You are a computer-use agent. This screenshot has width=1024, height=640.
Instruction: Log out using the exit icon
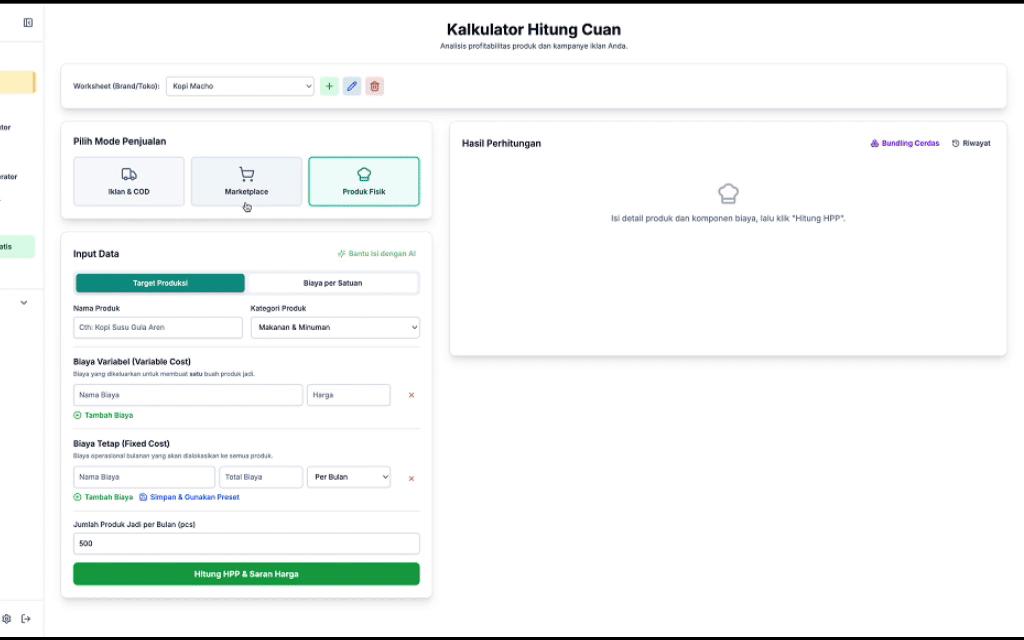[26, 619]
